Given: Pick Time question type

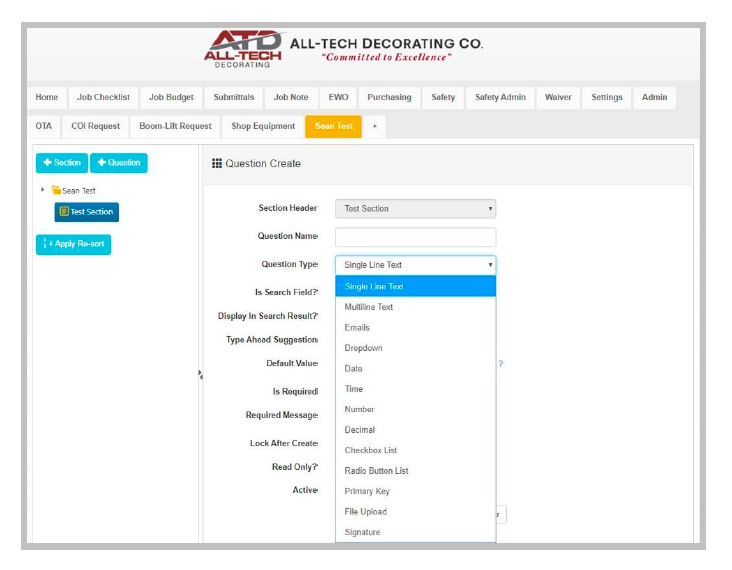Looking at the screenshot, I should point(415,389).
